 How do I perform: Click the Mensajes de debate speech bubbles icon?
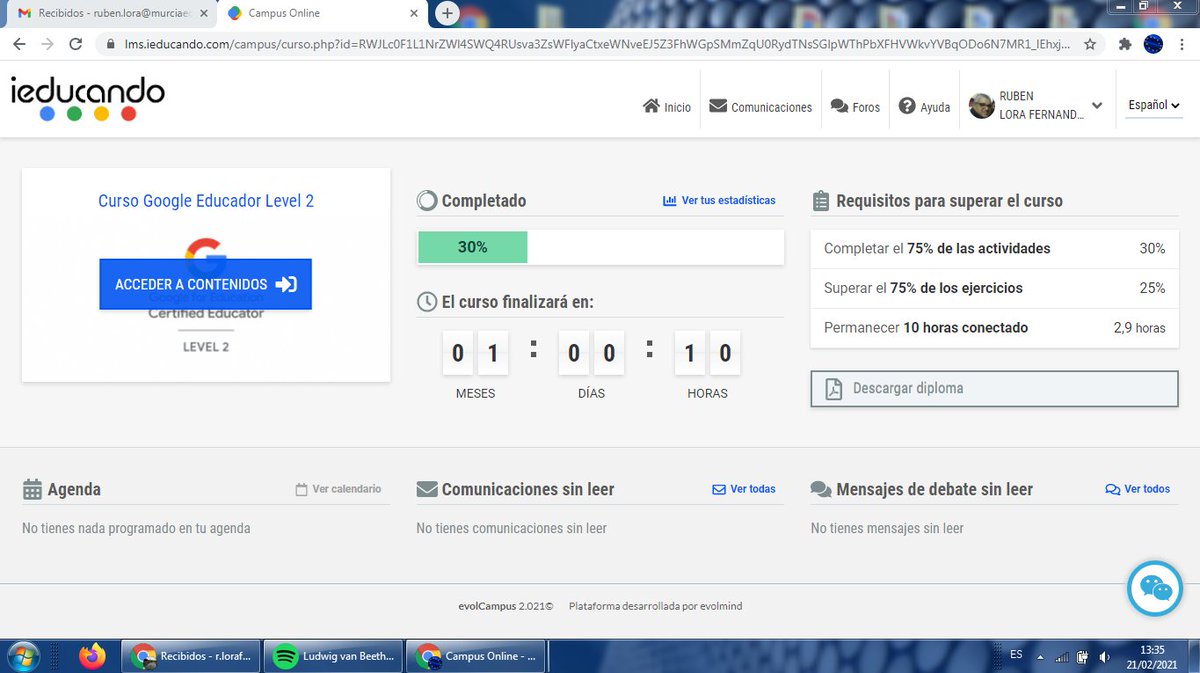click(x=821, y=490)
